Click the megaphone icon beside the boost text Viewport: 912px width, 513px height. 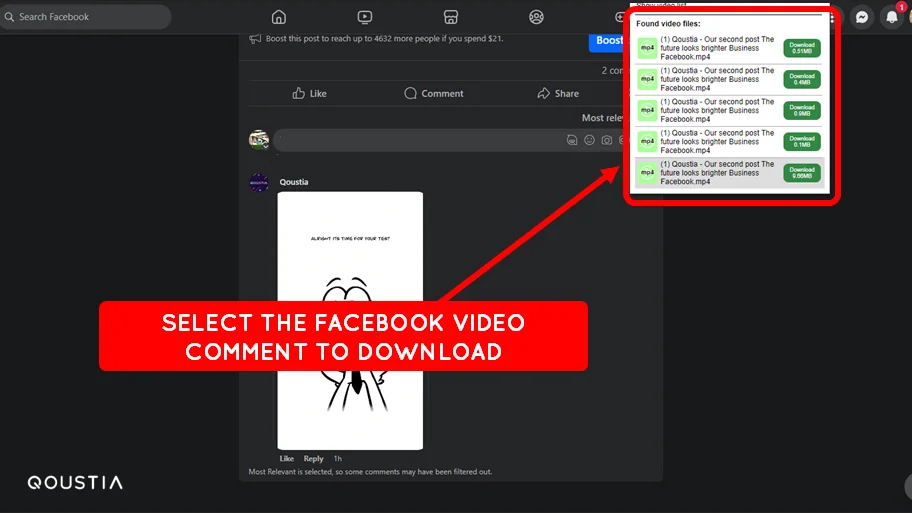(x=255, y=39)
